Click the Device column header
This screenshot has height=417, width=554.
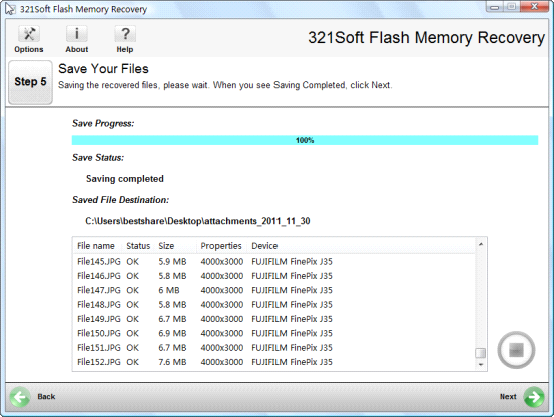[264, 246]
